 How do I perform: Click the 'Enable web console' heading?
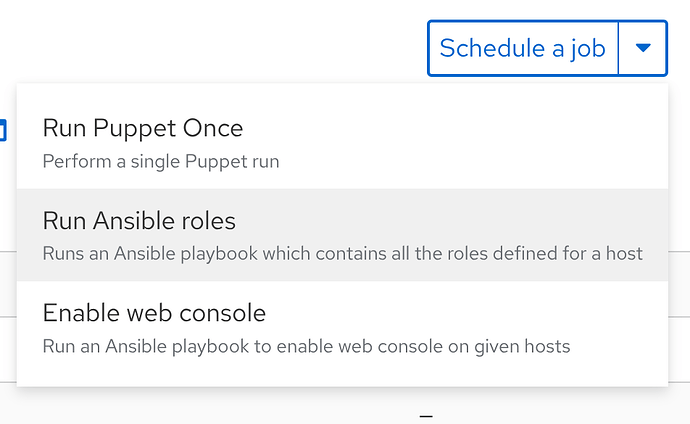[154, 313]
